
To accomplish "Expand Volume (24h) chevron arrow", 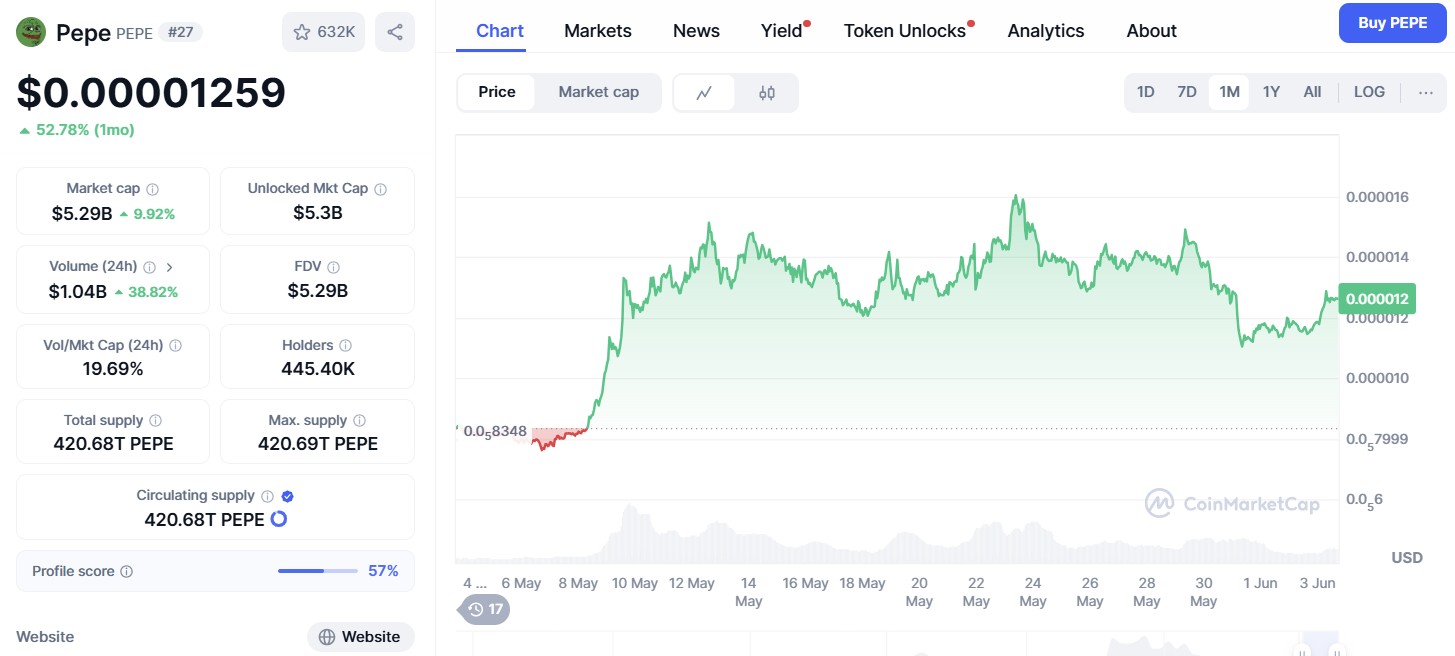I will (169, 267).
